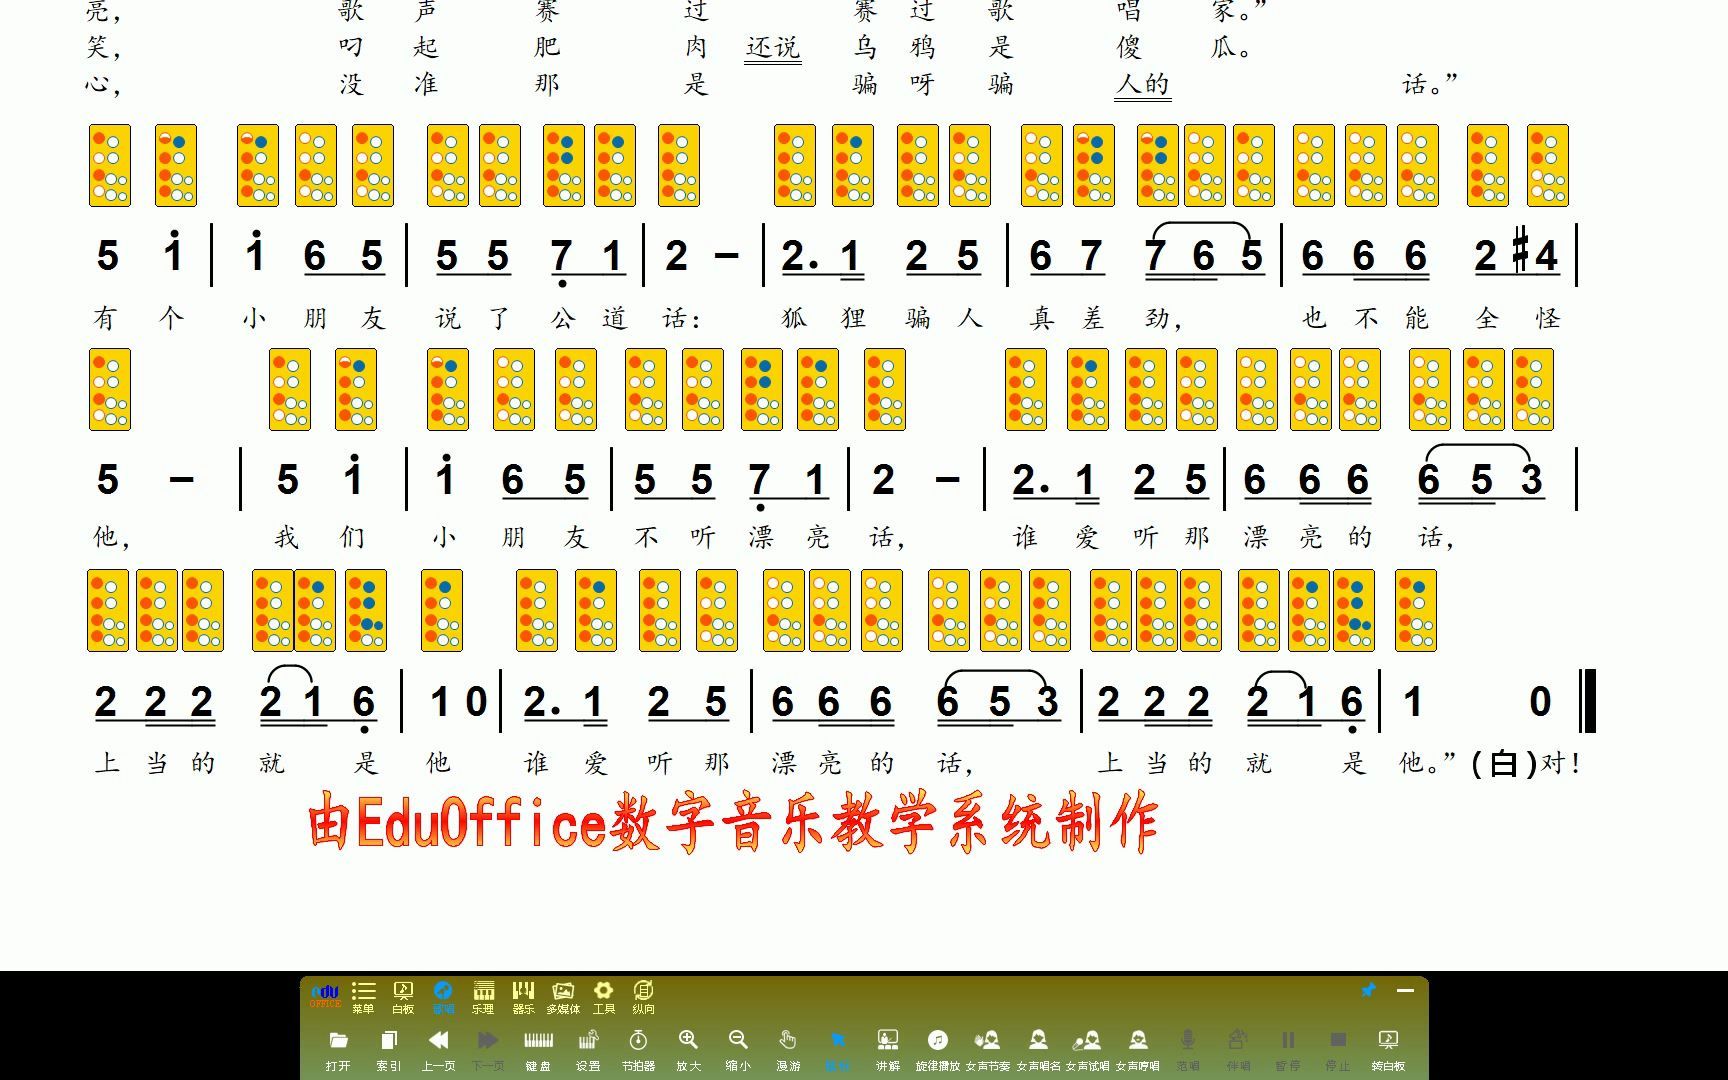This screenshot has height=1080, width=1728.
Task: Open the 索引 index
Action: coord(388,1050)
